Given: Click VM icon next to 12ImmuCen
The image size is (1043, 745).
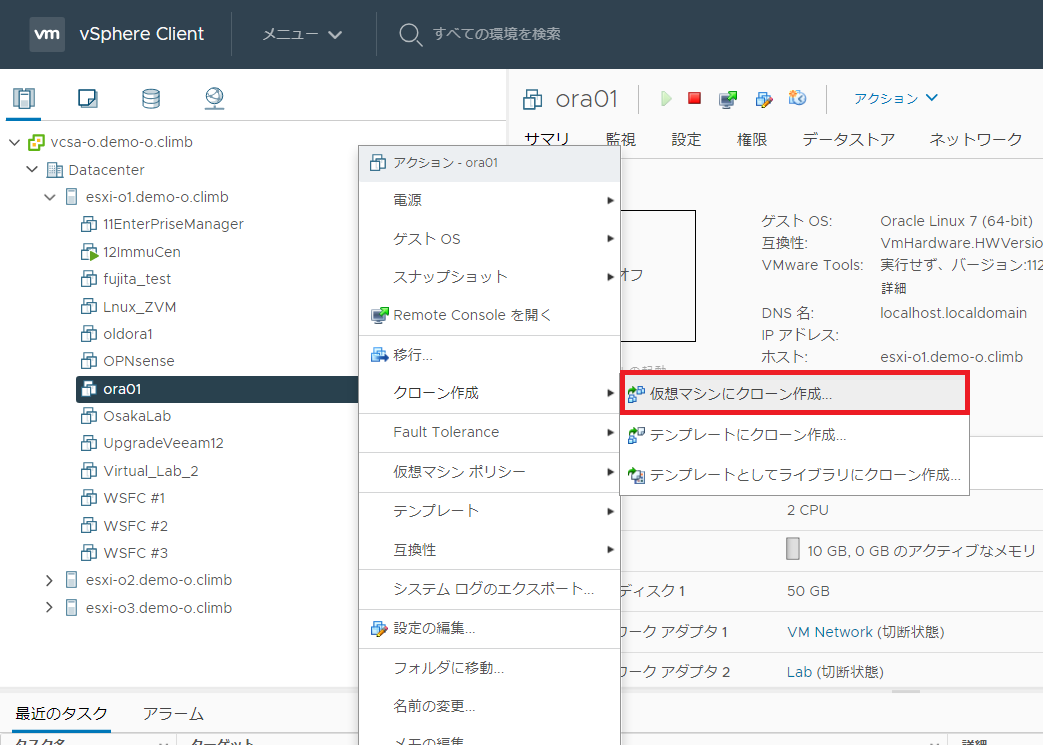Looking at the screenshot, I should coord(89,252).
